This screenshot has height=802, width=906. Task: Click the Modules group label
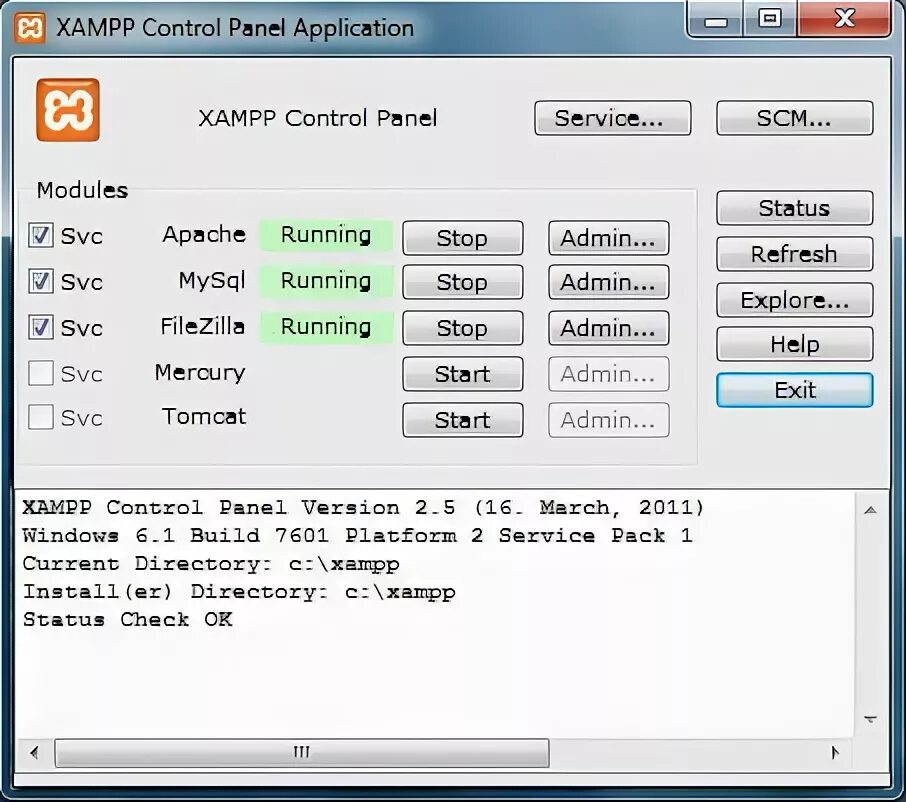[x=82, y=190]
